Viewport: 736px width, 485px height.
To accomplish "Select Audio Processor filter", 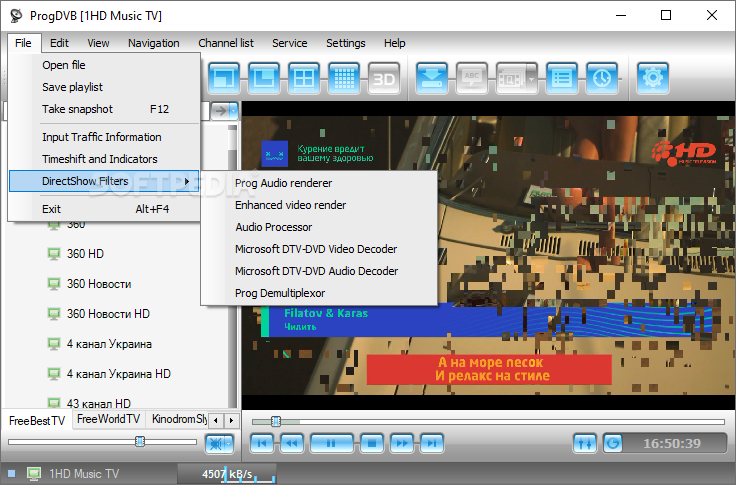I will [x=319, y=227].
